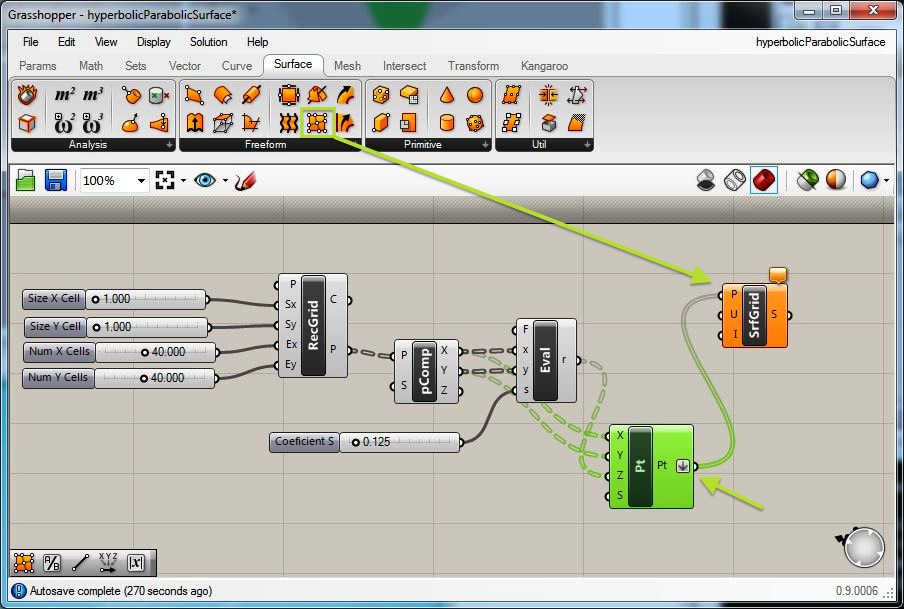Viewport: 904px width, 609px height.
Task: Select the Eval component on the canvas
Action: coord(545,360)
